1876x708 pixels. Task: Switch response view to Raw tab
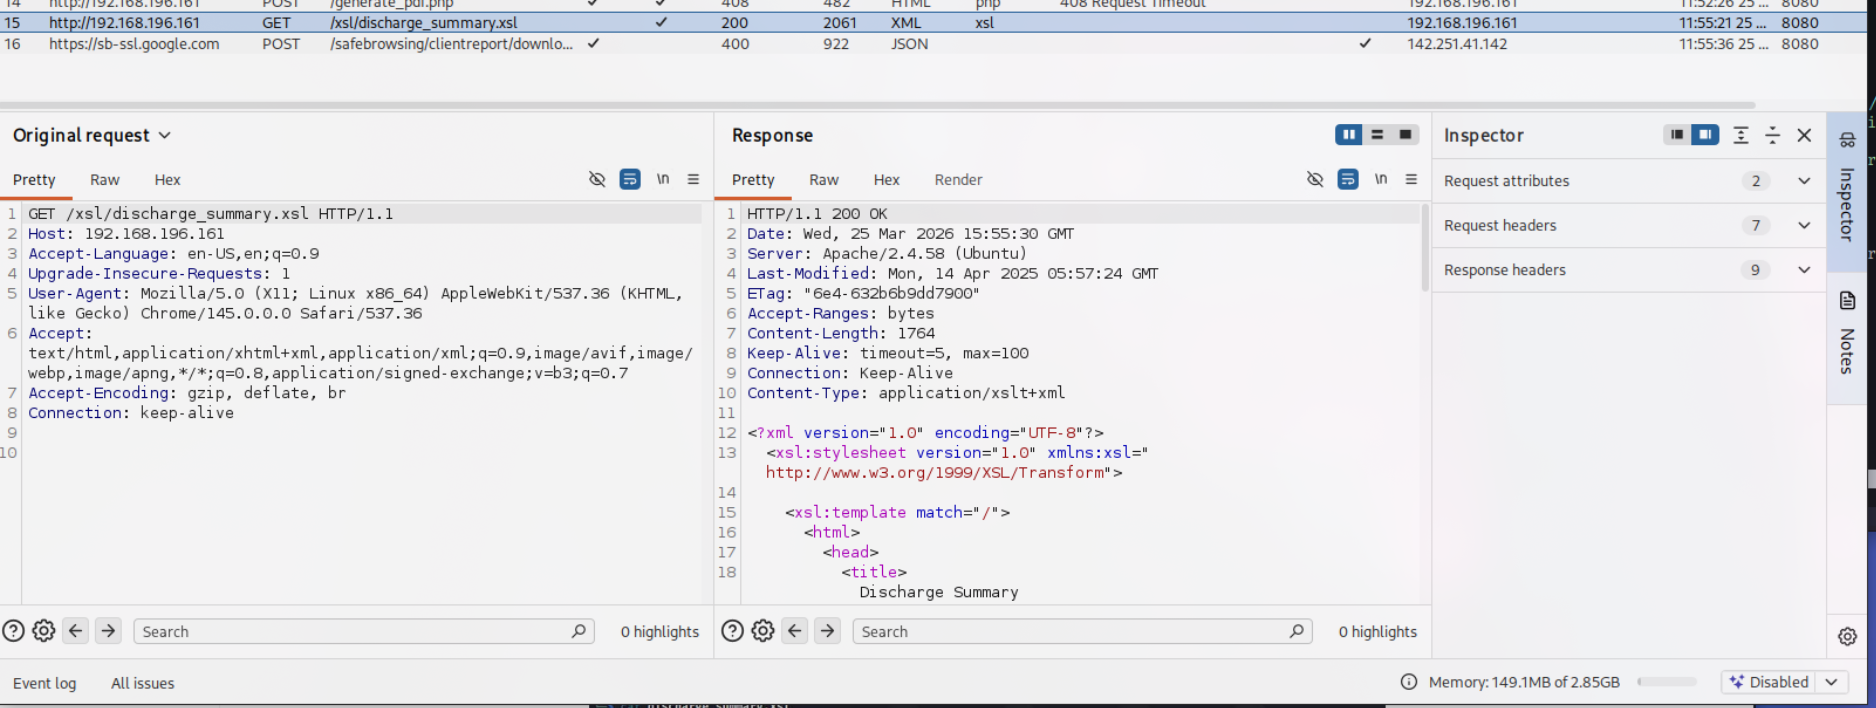824,180
